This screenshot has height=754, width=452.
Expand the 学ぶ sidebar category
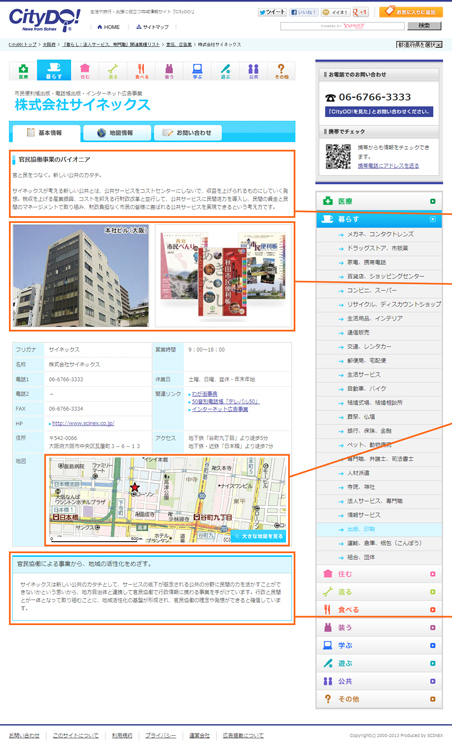[x=379, y=645]
